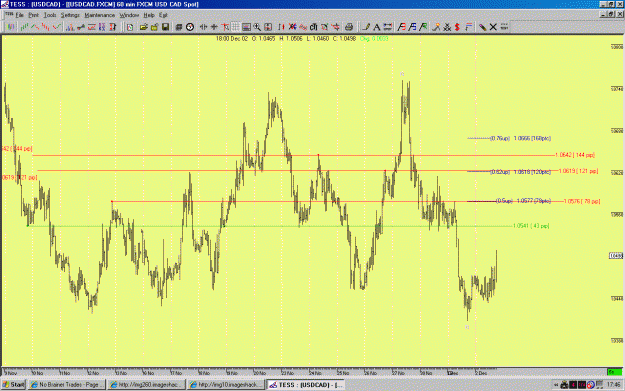Open the File menu
Screen dimensions: 625x391
pos(20,15)
